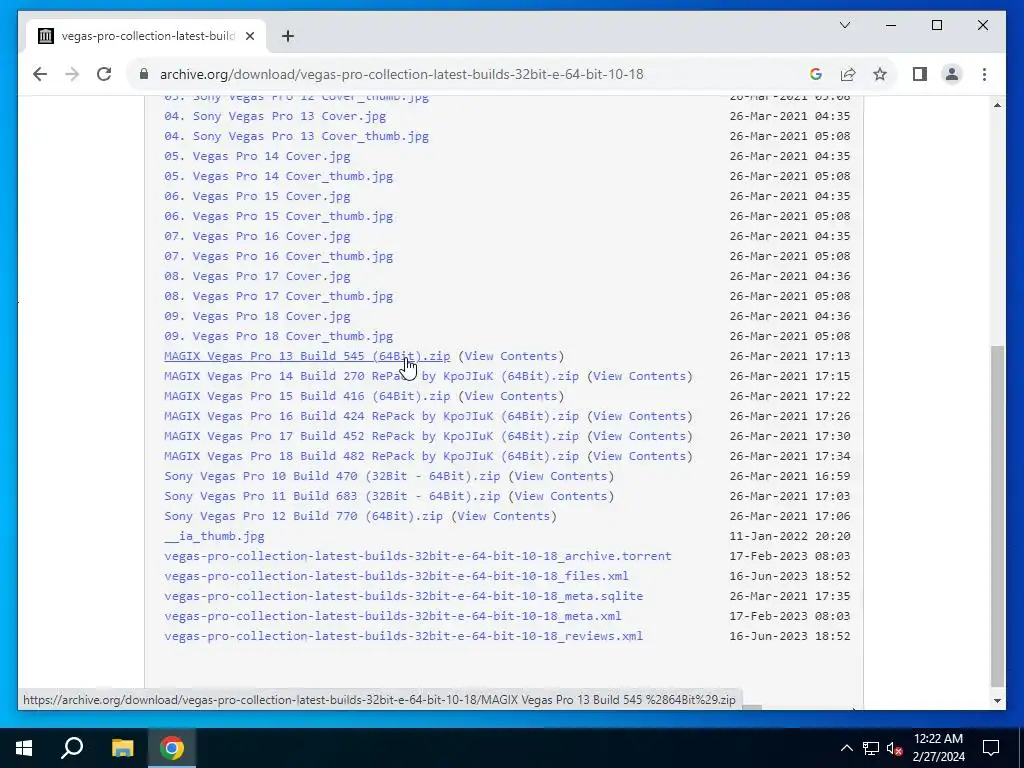The width and height of the screenshot is (1024, 768).
Task: Open a new browser tab
Action: point(287,36)
